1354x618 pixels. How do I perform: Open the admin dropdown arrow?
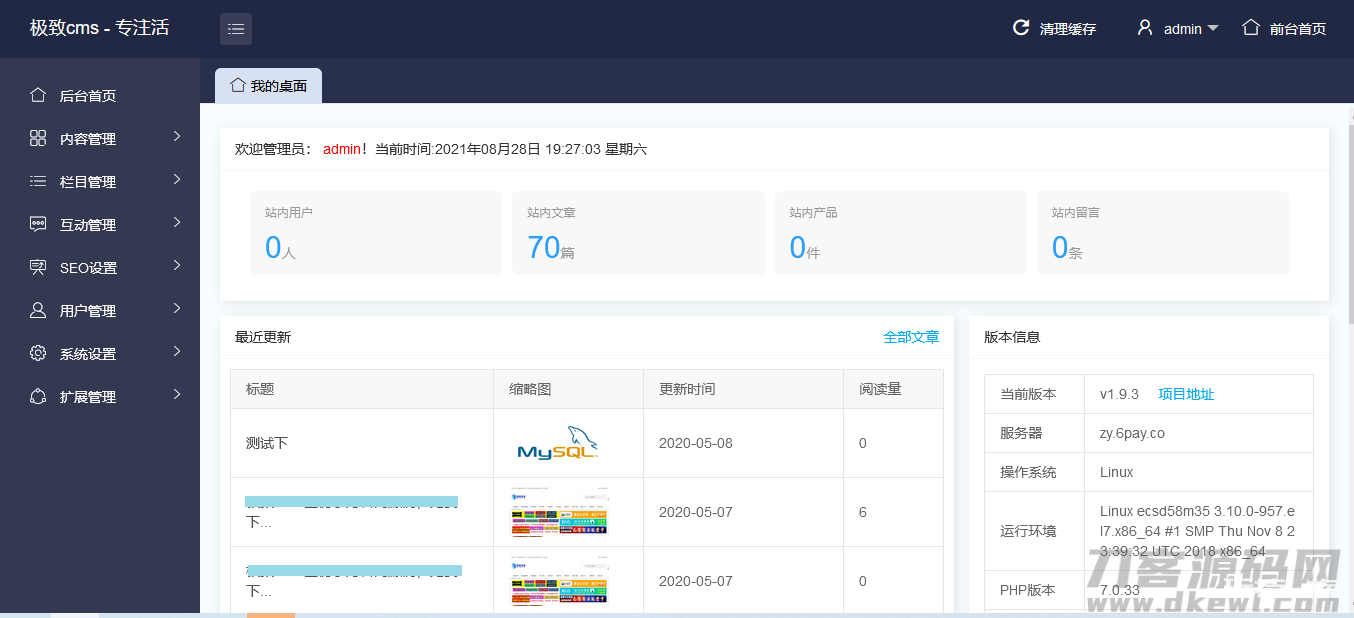click(x=1213, y=29)
